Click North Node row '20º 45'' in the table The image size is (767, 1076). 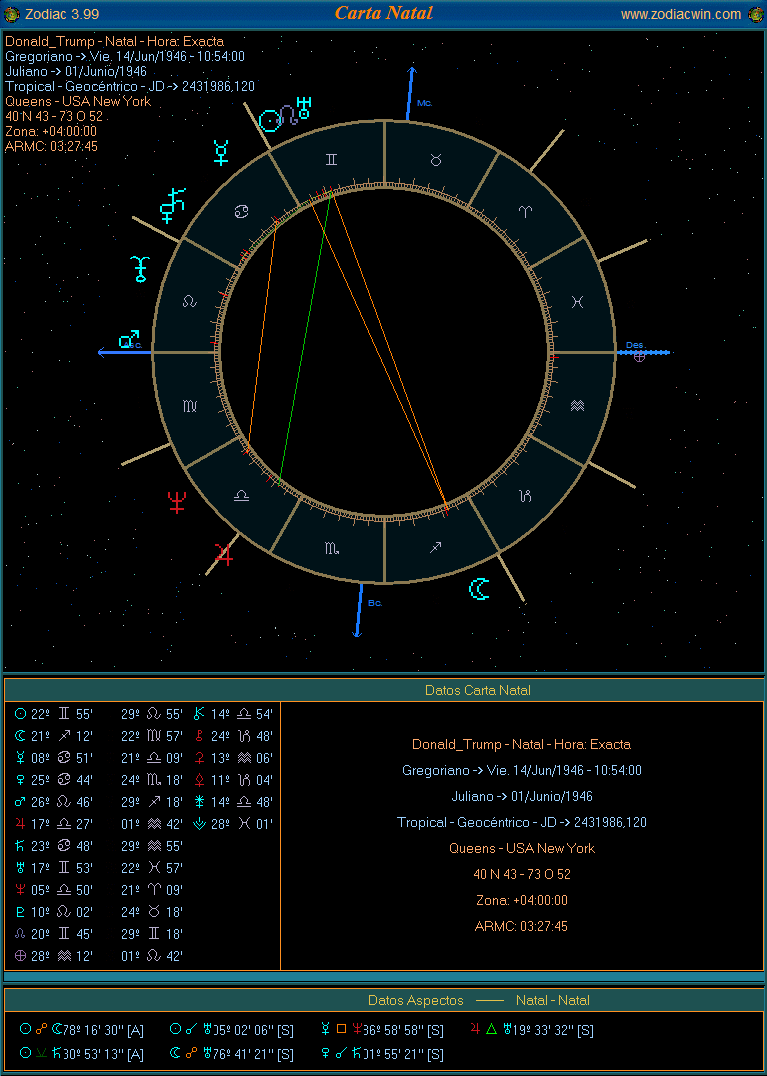[54, 934]
